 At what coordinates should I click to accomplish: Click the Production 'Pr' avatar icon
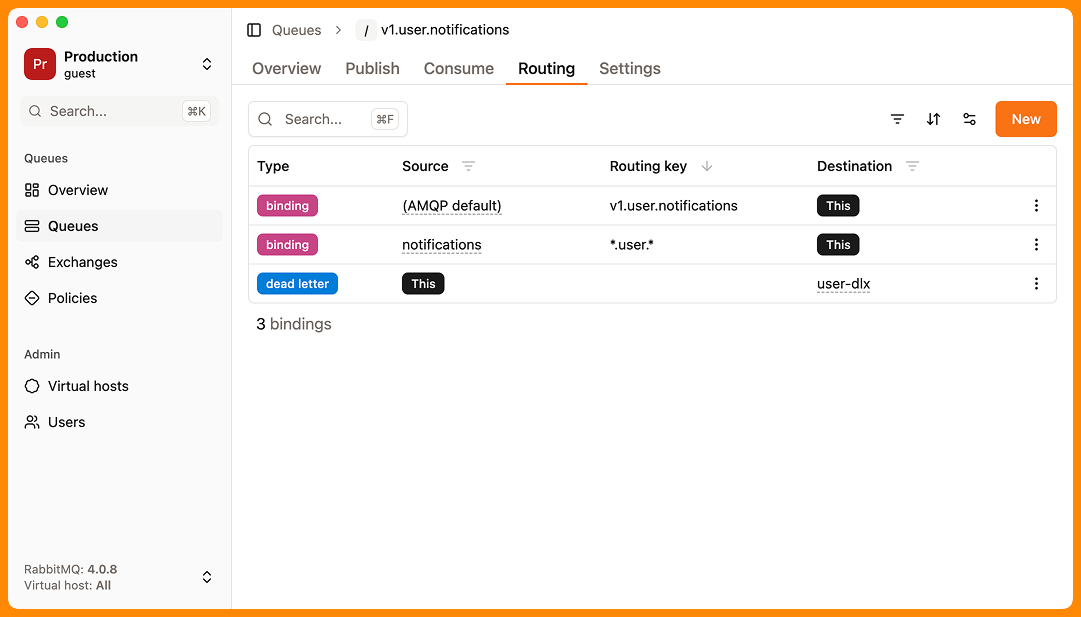tap(40, 64)
